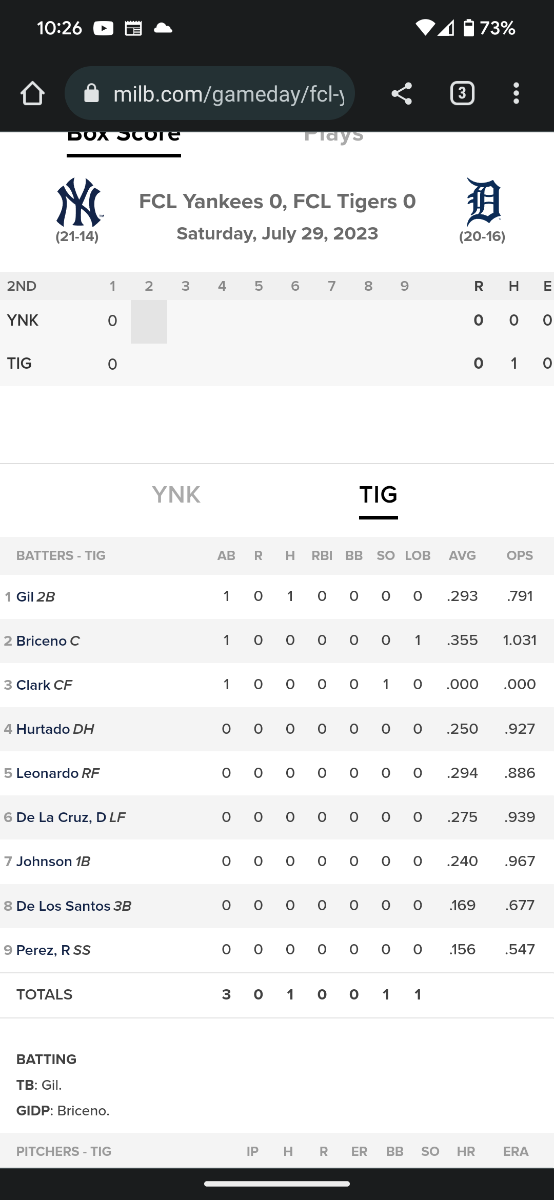Tap the browser home icon
Viewport: 554px width, 1200px height.
coord(32,94)
